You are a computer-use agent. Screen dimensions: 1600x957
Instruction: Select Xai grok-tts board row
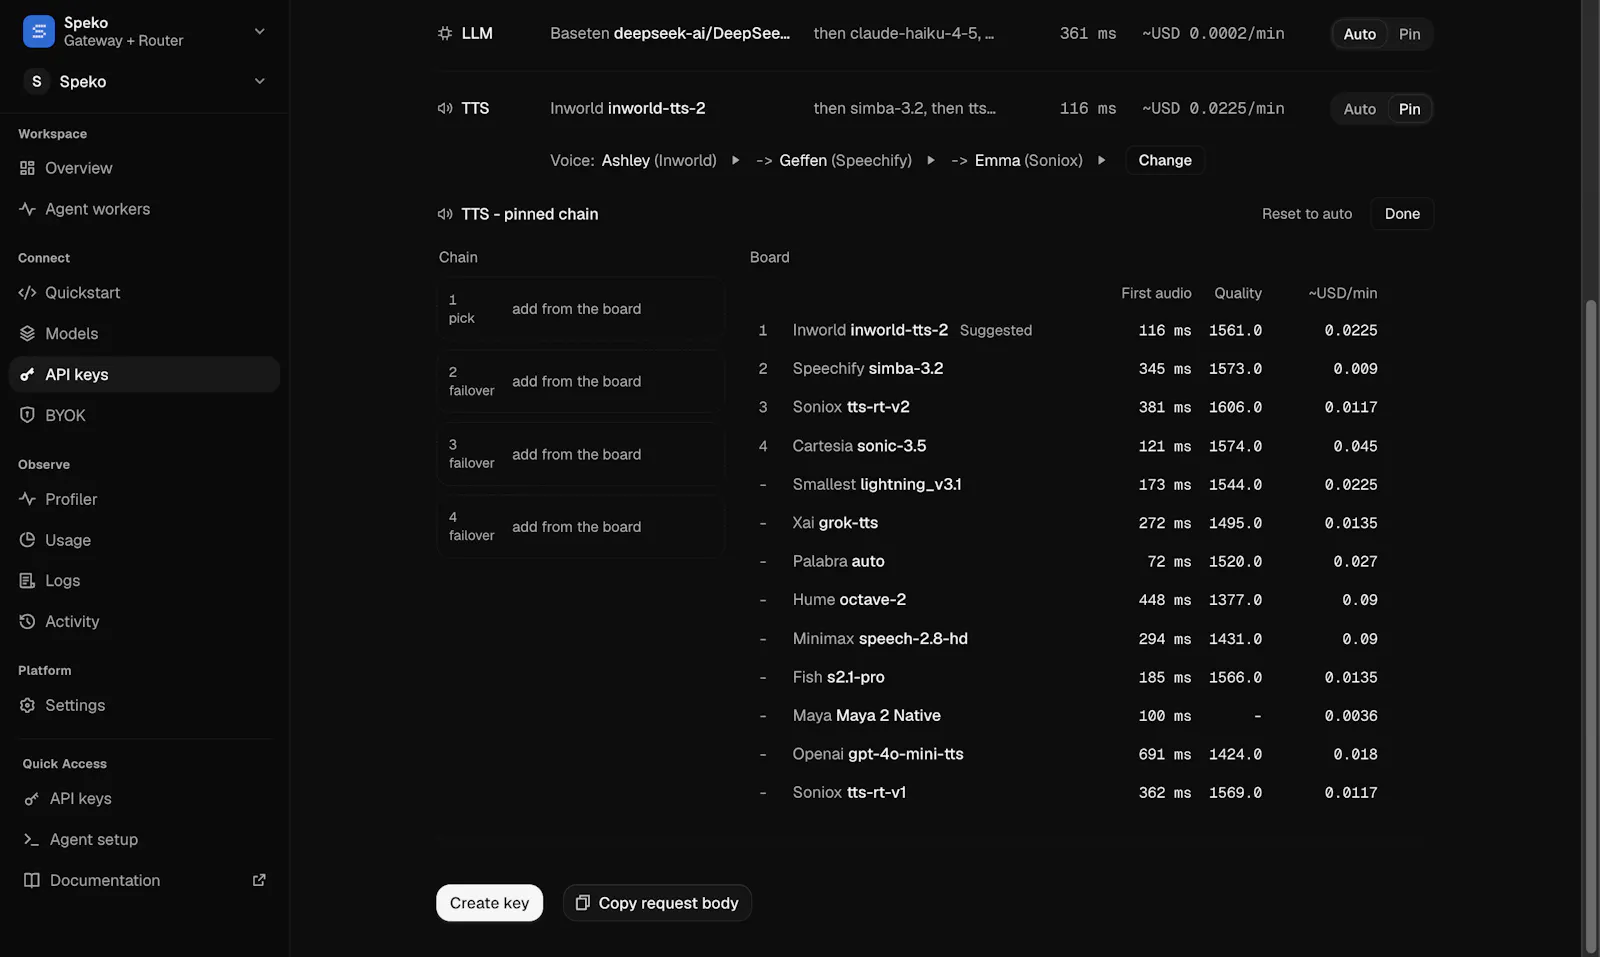pyautogui.click(x=1068, y=523)
